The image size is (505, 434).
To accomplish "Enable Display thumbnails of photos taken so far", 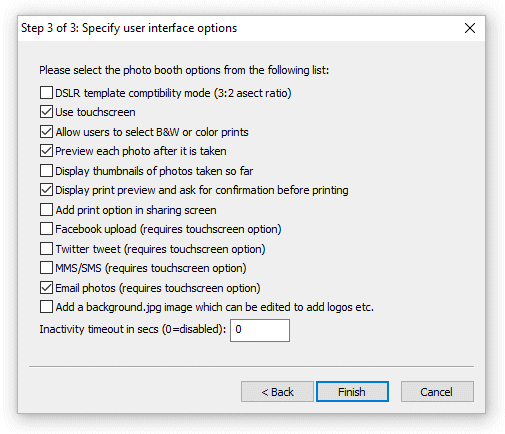I will 46,171.
